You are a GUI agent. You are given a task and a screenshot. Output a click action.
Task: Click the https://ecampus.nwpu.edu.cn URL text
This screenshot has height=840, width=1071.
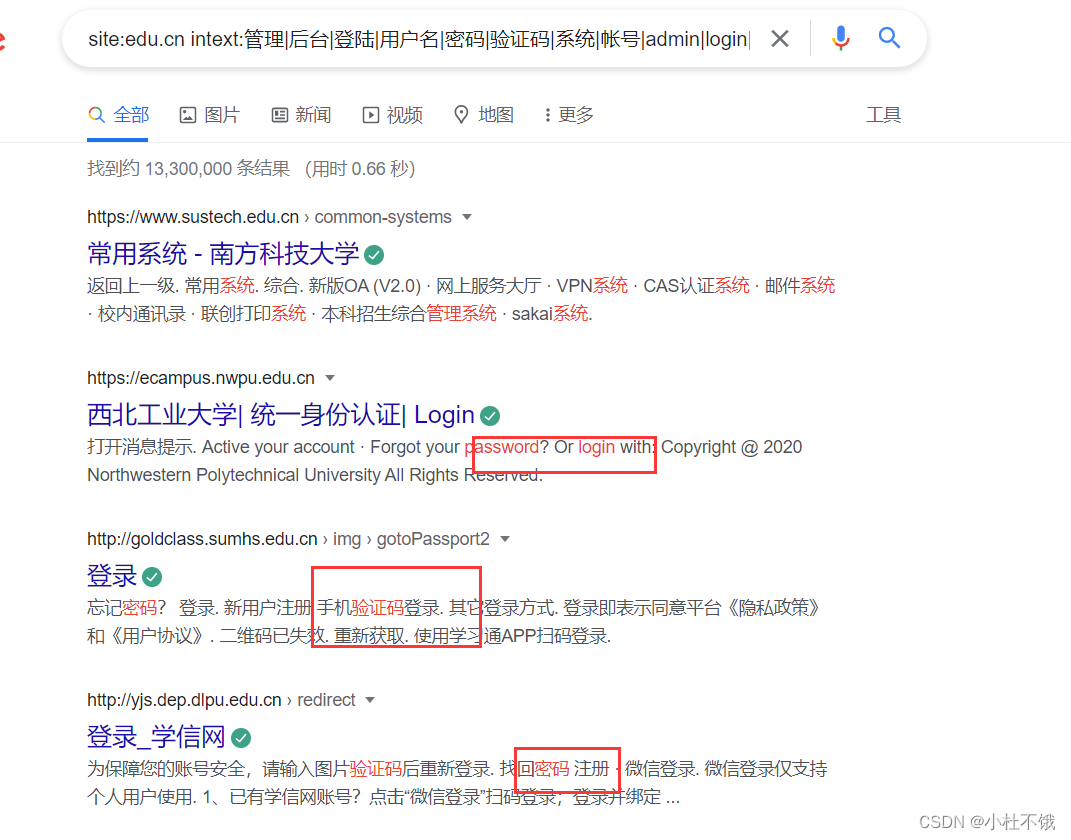point(201,378)
